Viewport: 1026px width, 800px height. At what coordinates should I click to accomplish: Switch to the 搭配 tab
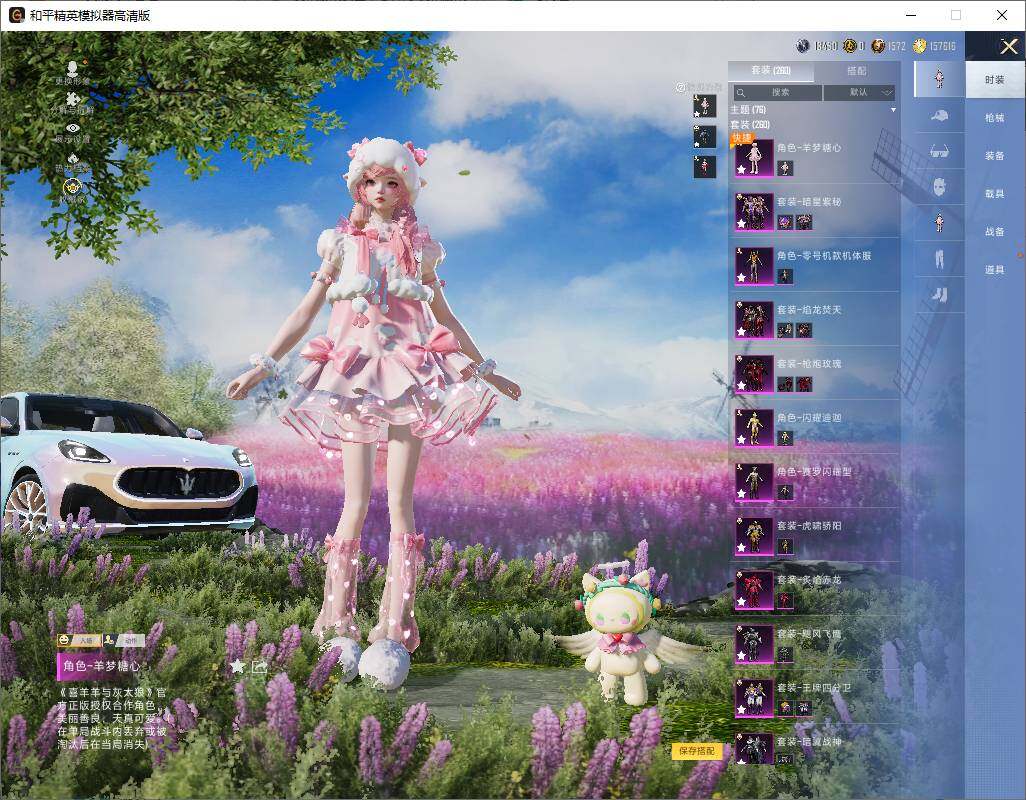click(x=857, y=71)
